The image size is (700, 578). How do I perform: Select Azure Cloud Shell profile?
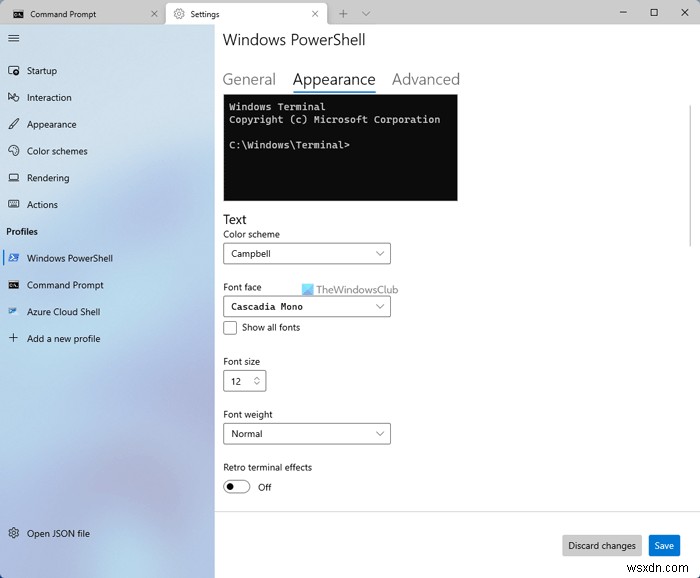pos(107,312)
